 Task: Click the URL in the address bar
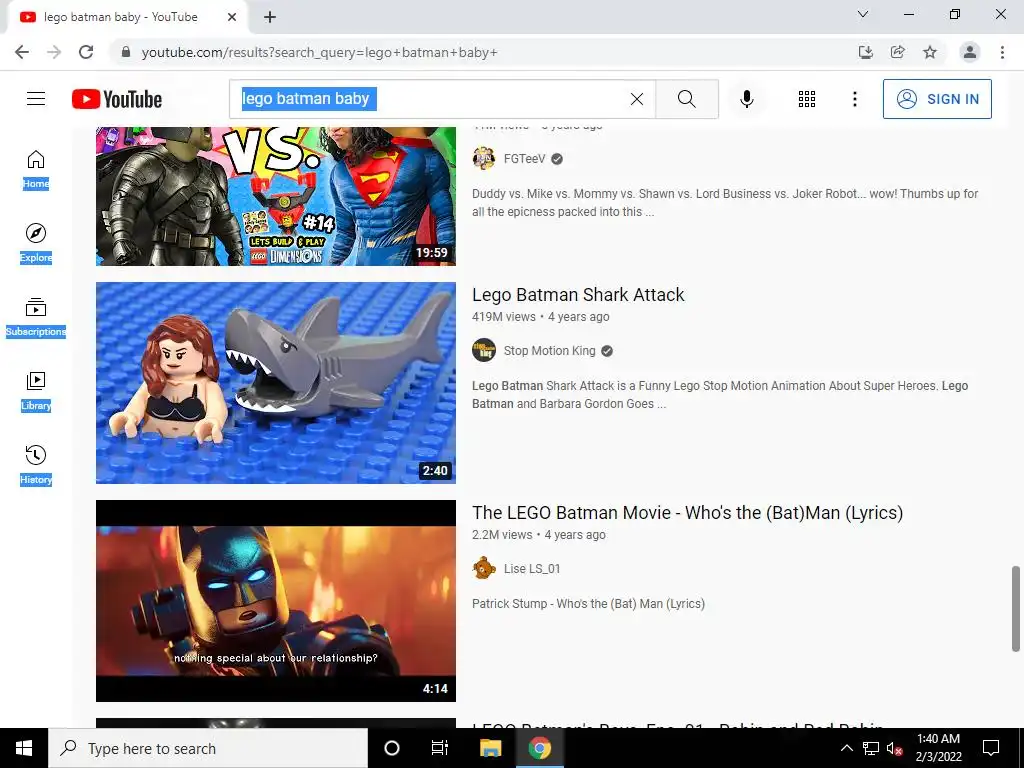coord(319,52)
